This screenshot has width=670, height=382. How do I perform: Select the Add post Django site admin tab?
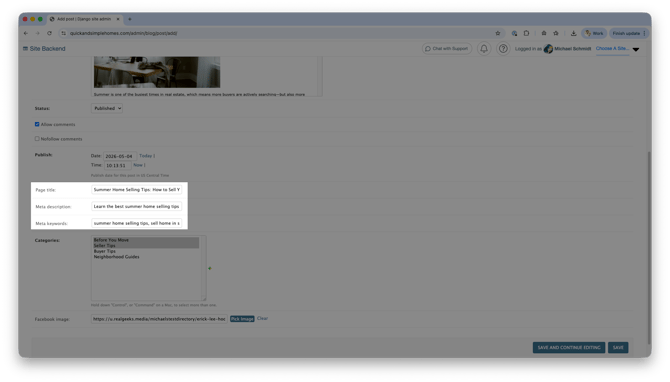[x=84, y=19]
